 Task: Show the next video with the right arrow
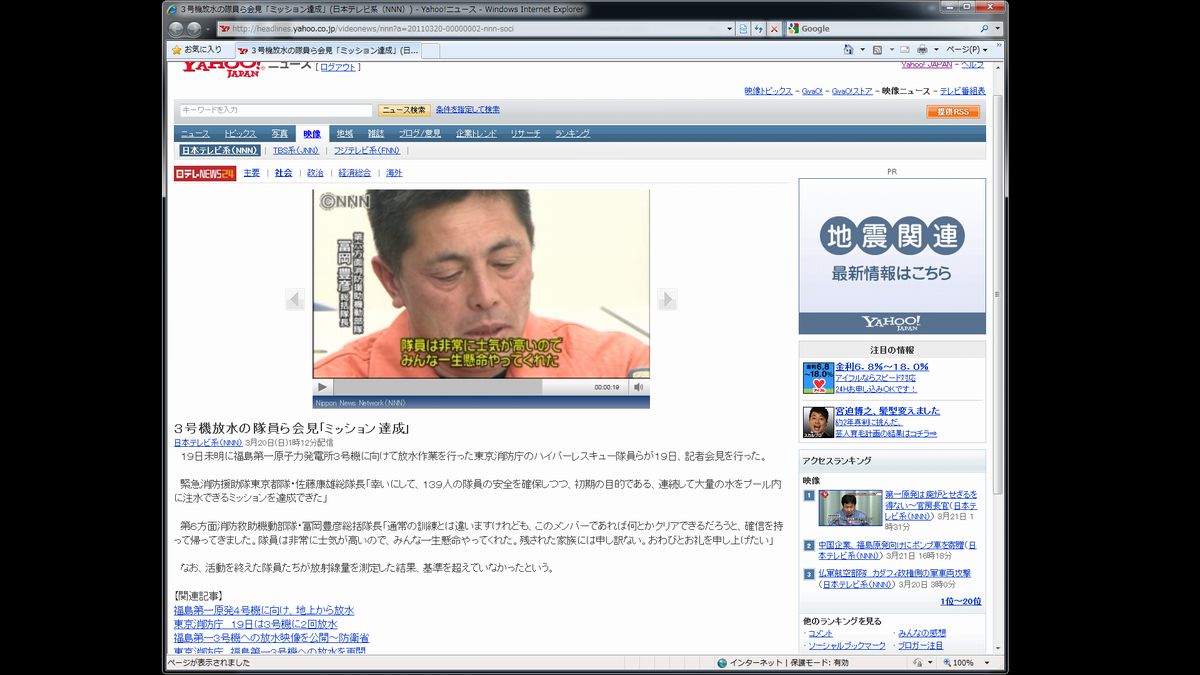click(x=667, y=299)
